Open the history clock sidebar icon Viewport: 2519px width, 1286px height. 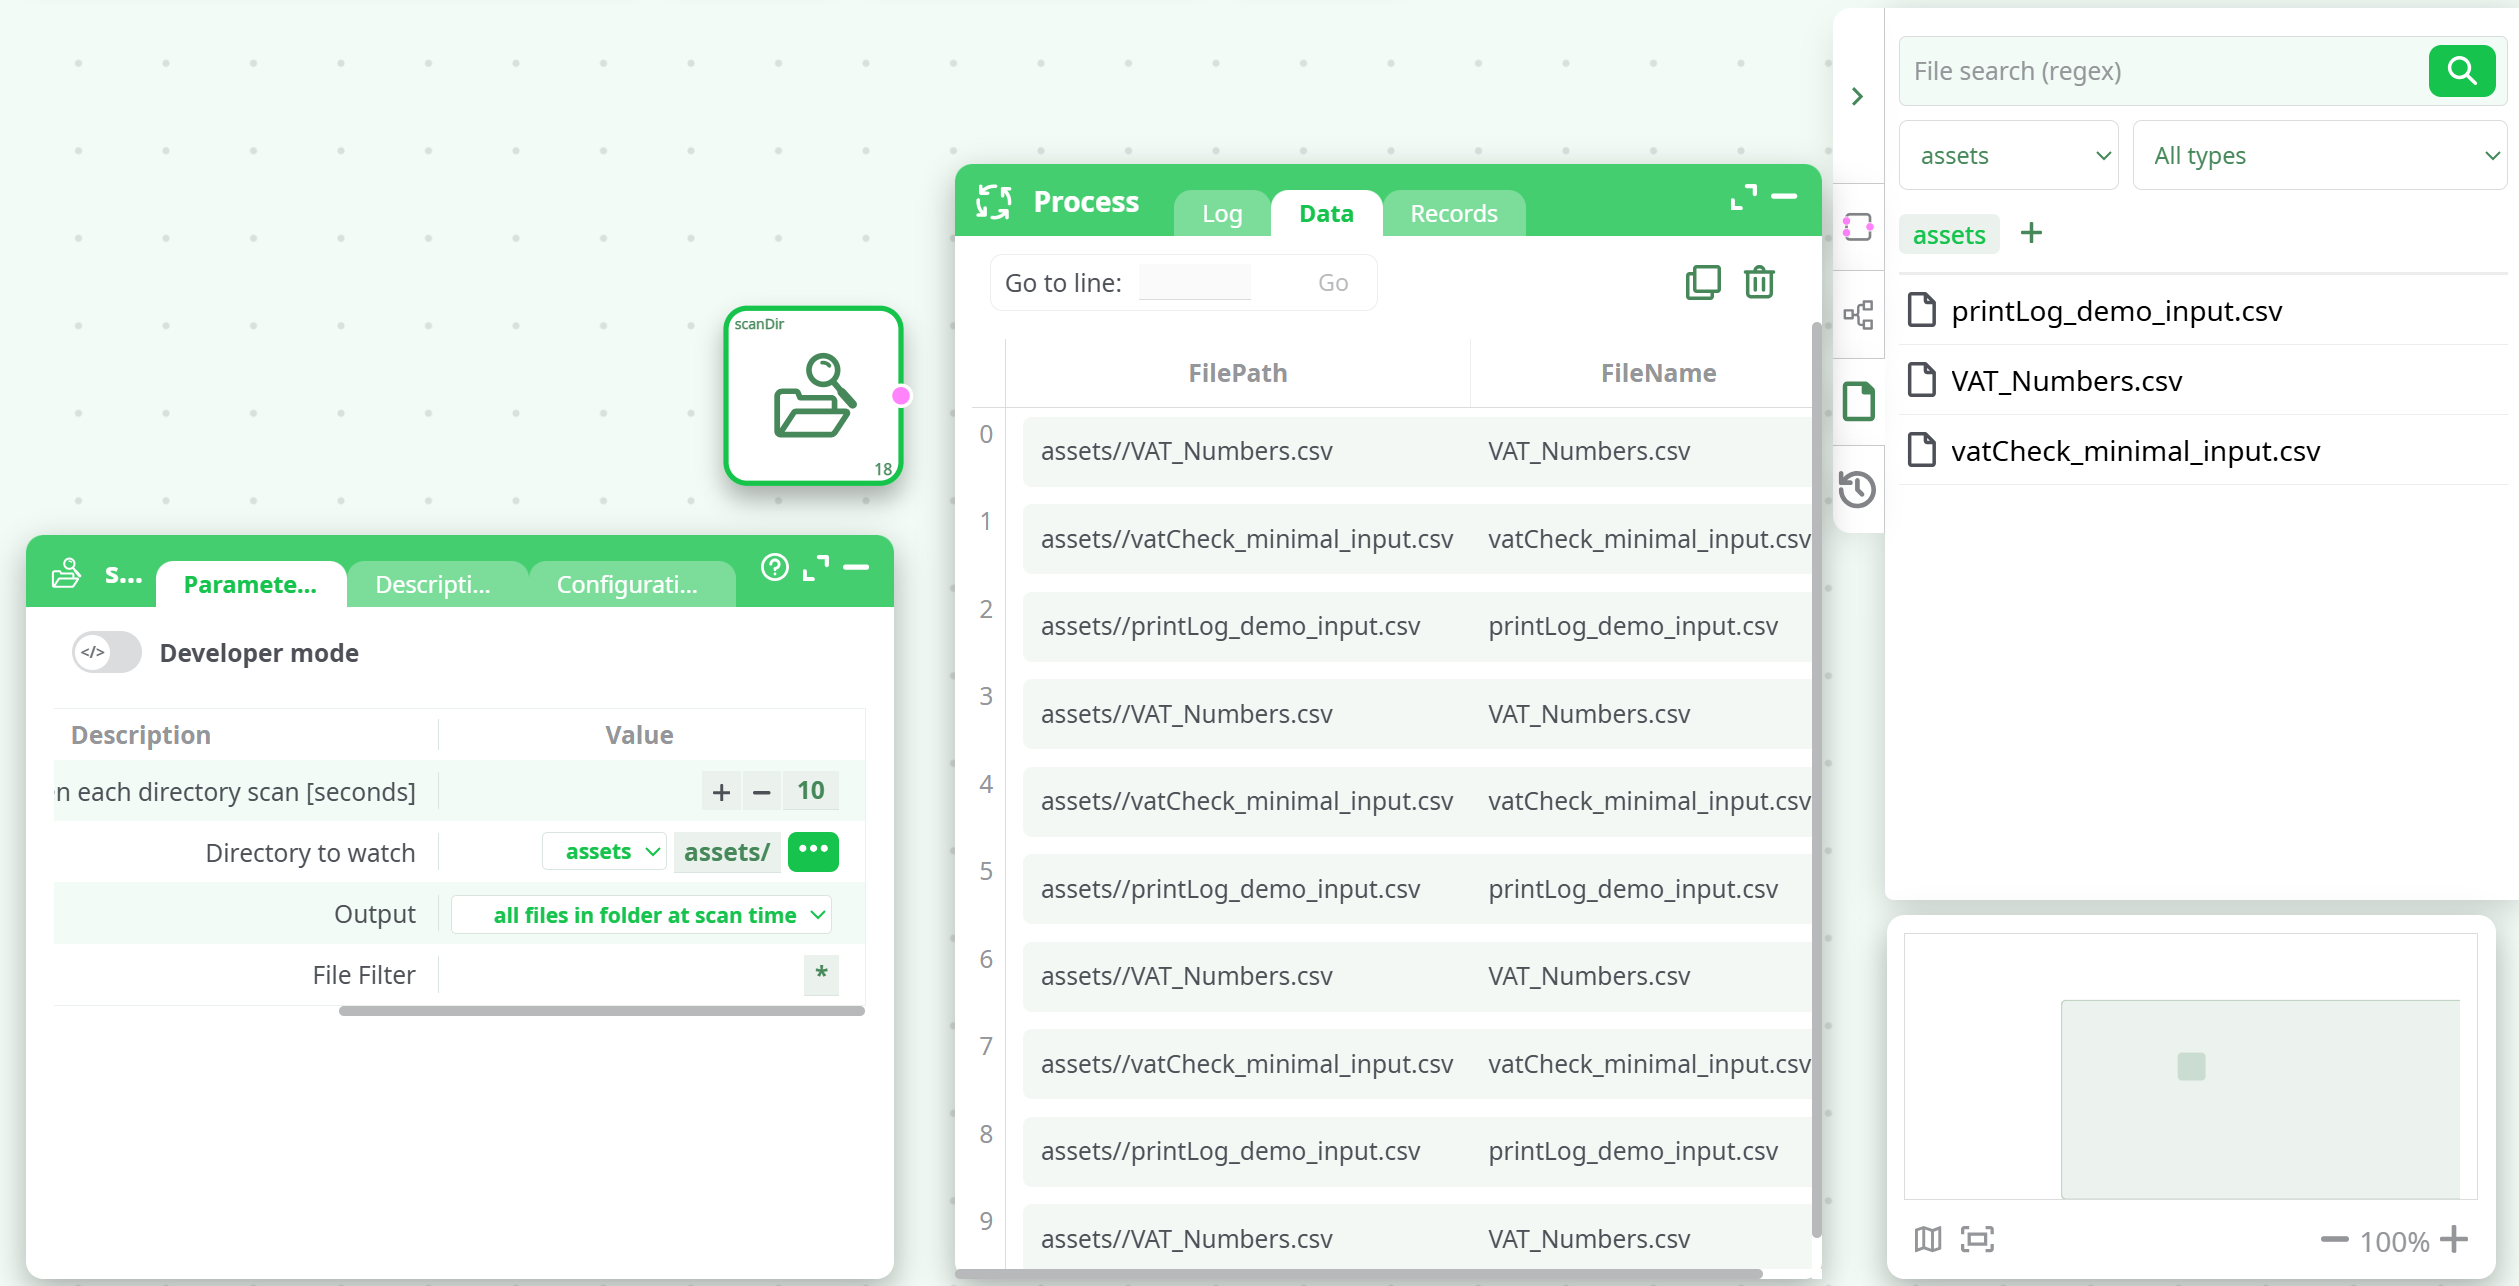tap(1857, 489)
